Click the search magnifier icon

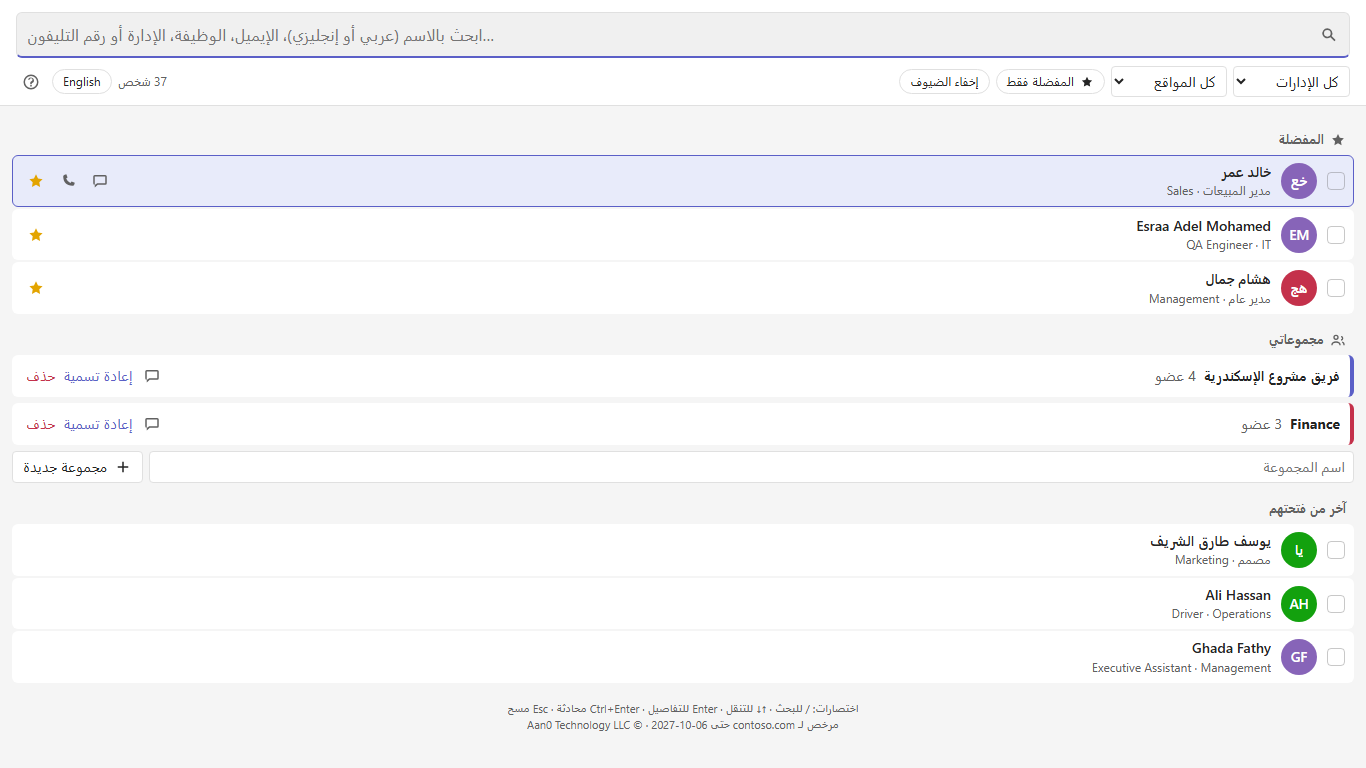point(1329,35)
